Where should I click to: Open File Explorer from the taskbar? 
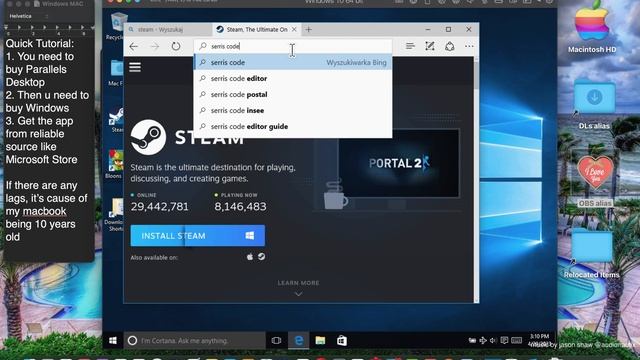tap(320, 340)
